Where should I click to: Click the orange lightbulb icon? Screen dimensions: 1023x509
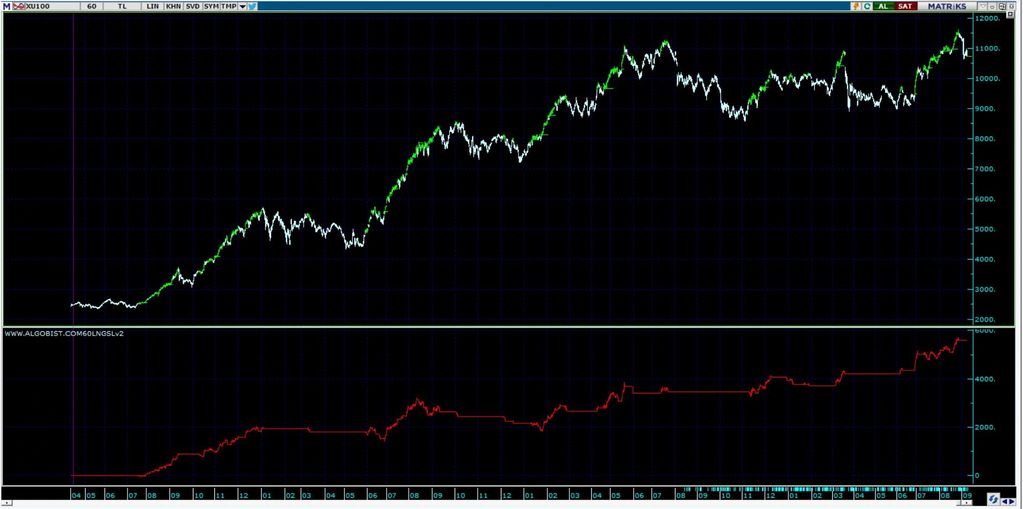click(x=855, y=7)
